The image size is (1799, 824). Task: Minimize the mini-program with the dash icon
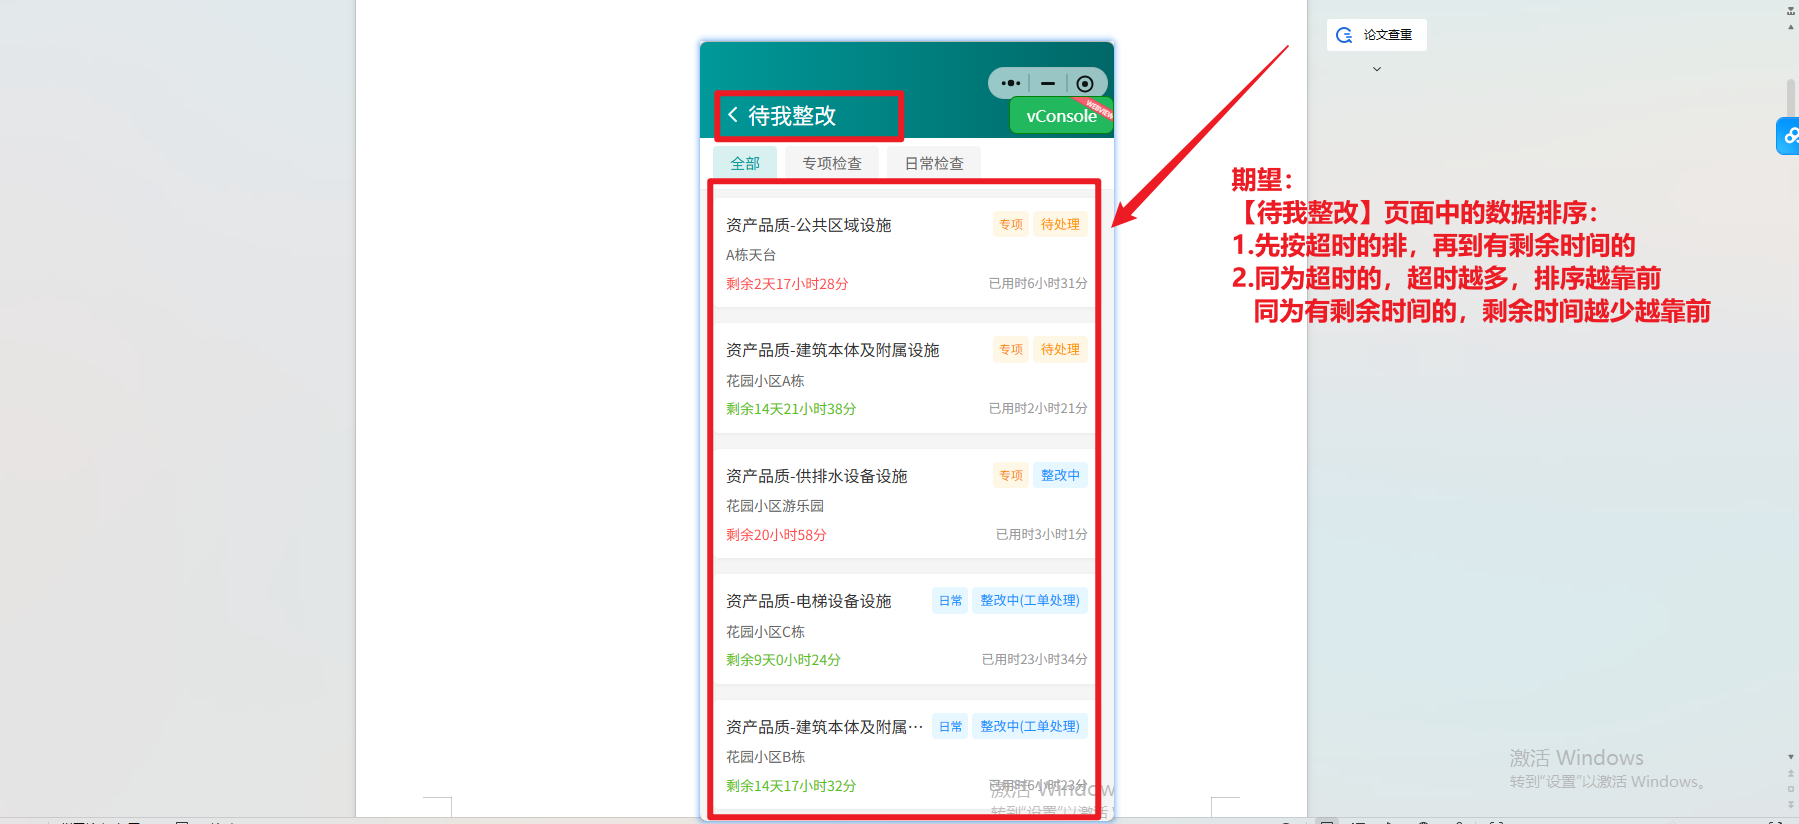[x=1047, y=83]
